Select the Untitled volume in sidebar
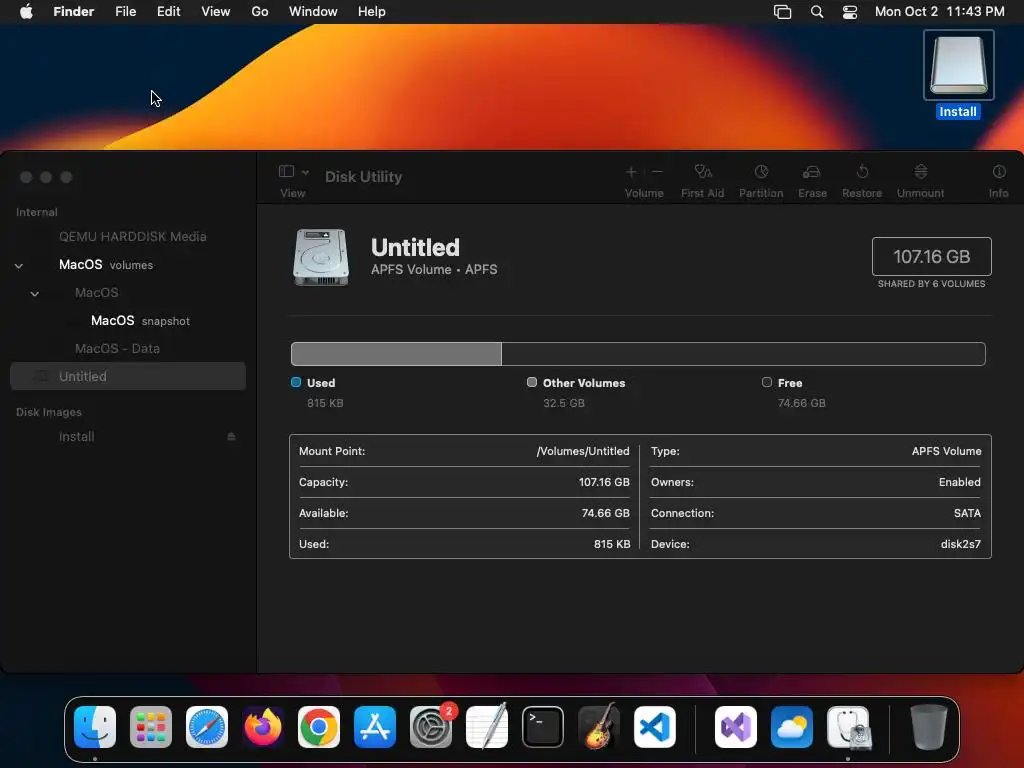This screenshot has width=1024, height=768. click(128, 376)
